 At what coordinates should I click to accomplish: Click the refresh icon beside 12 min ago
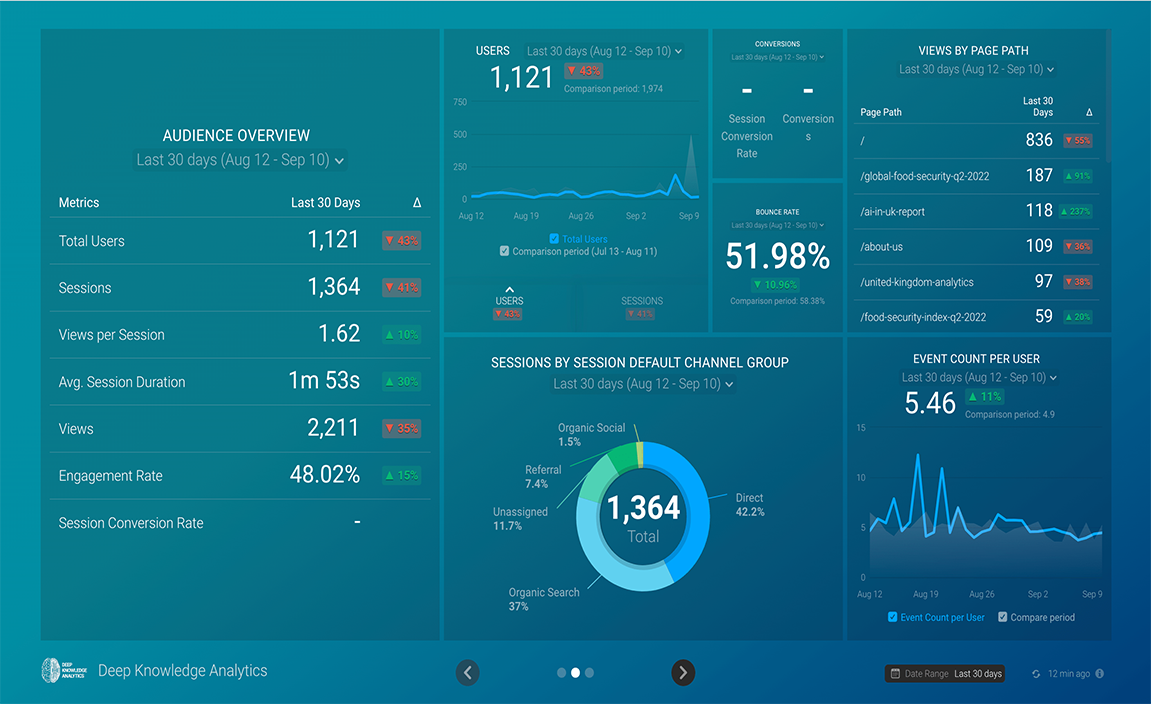point(1036,674)
